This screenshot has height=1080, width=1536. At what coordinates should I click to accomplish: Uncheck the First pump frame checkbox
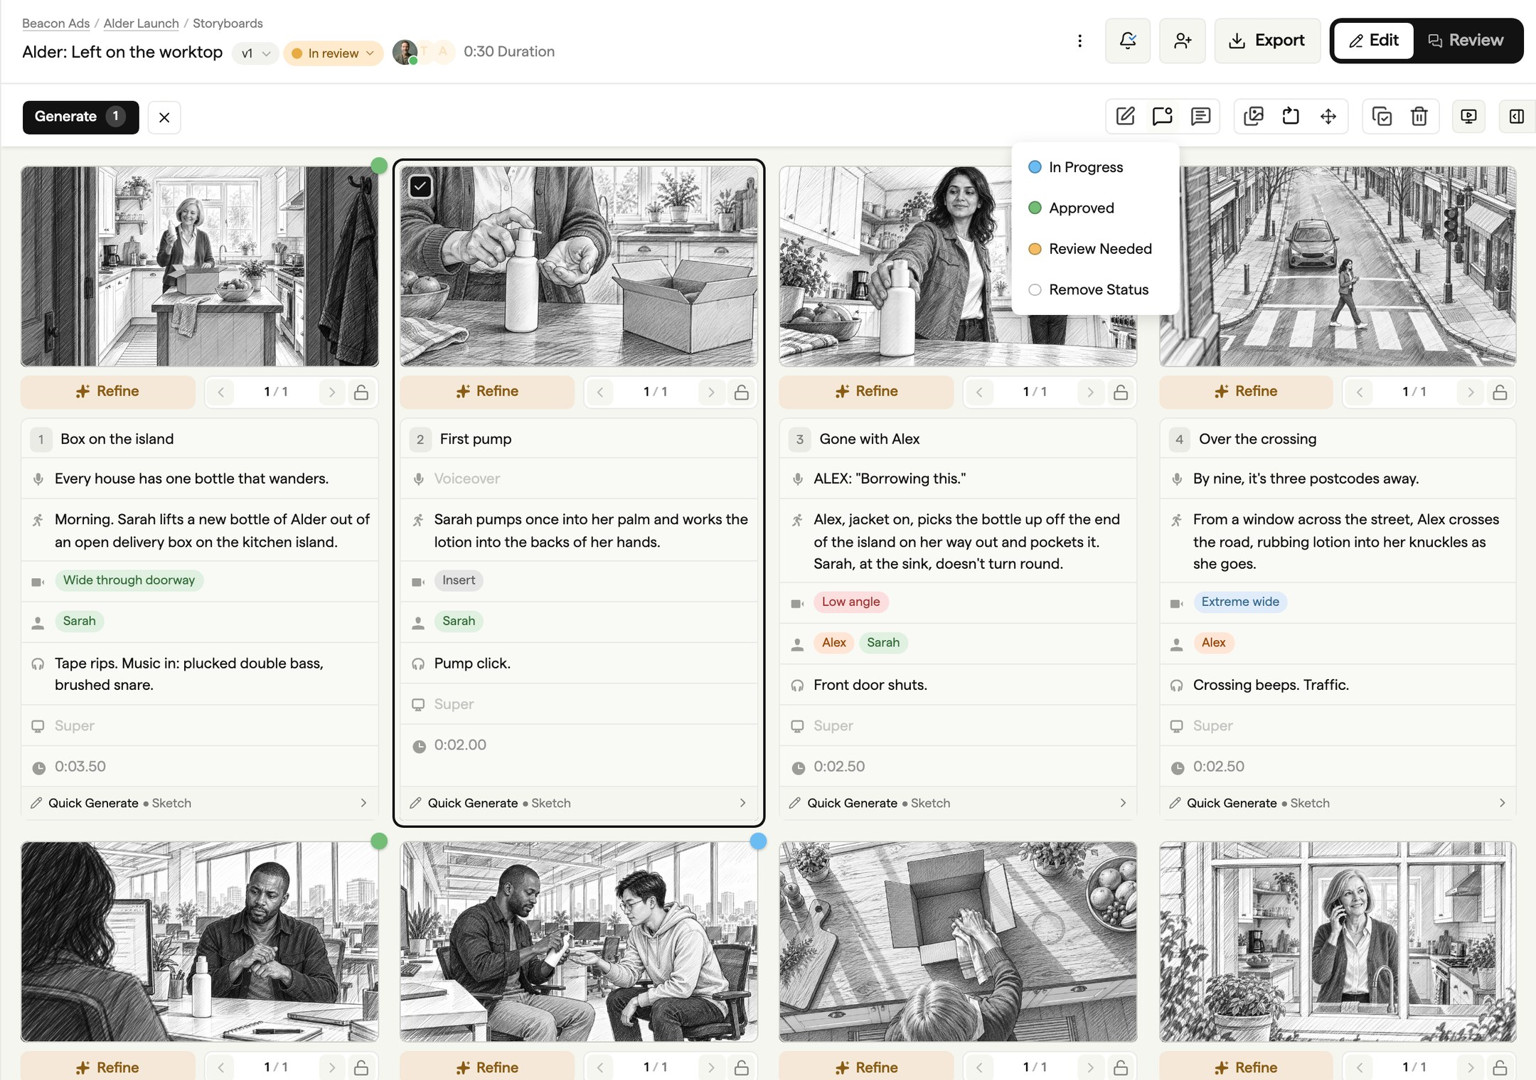tap(420, 186)
